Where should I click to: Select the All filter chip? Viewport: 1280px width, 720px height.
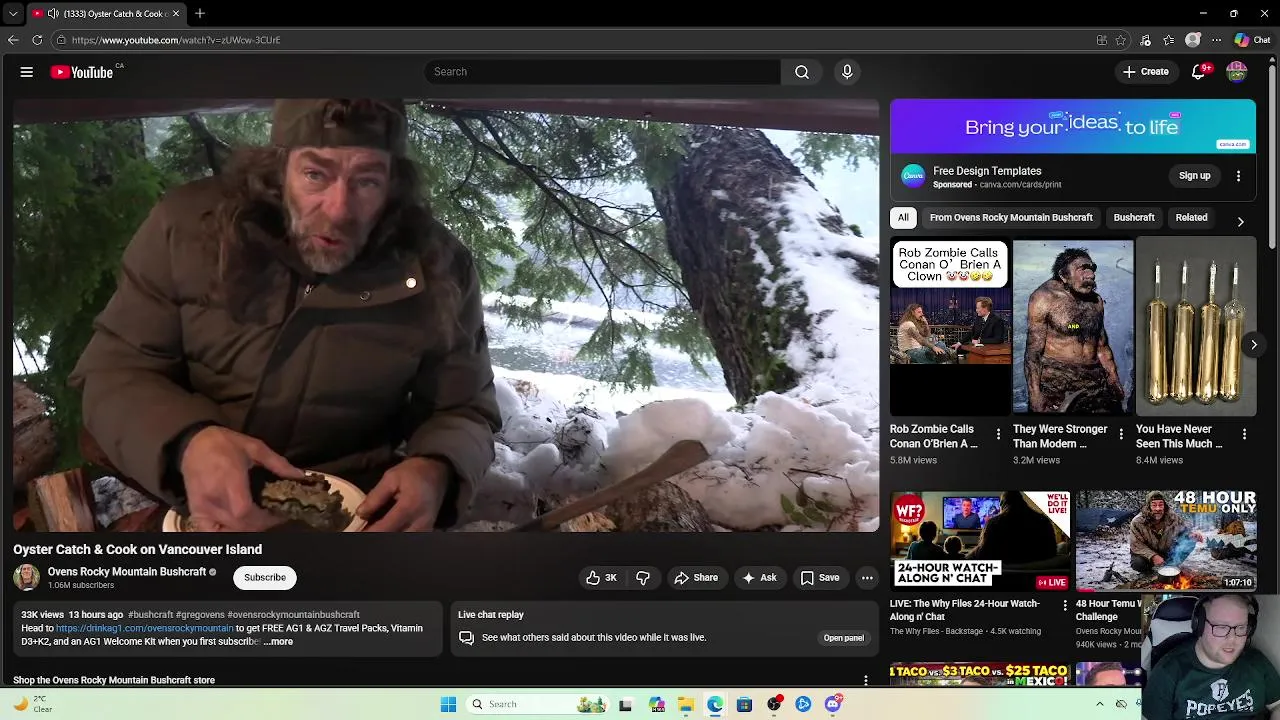coord(903,218)
